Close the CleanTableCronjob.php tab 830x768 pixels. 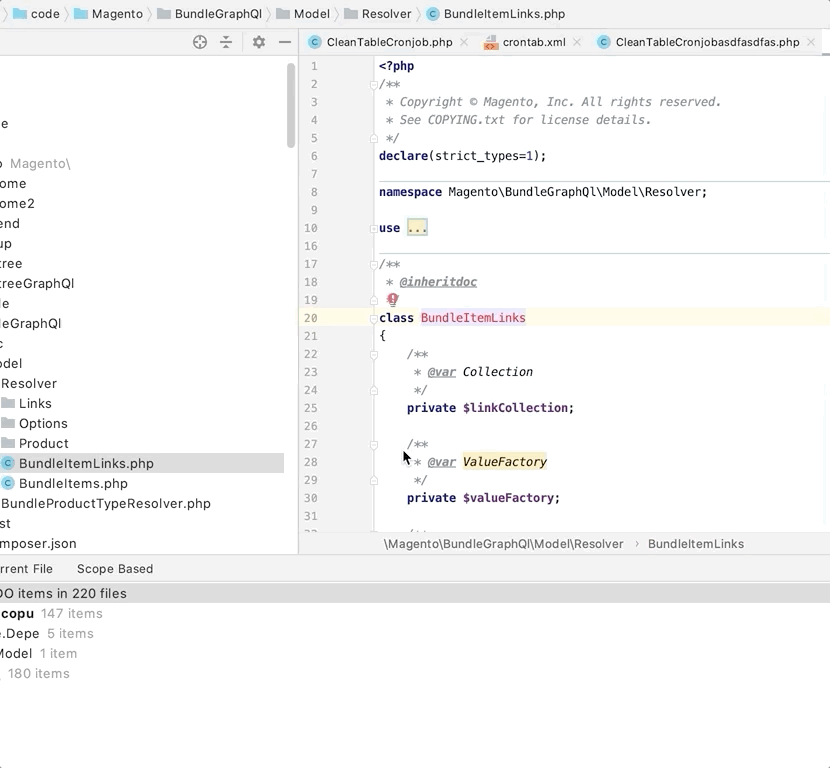(x=464, y=42)
